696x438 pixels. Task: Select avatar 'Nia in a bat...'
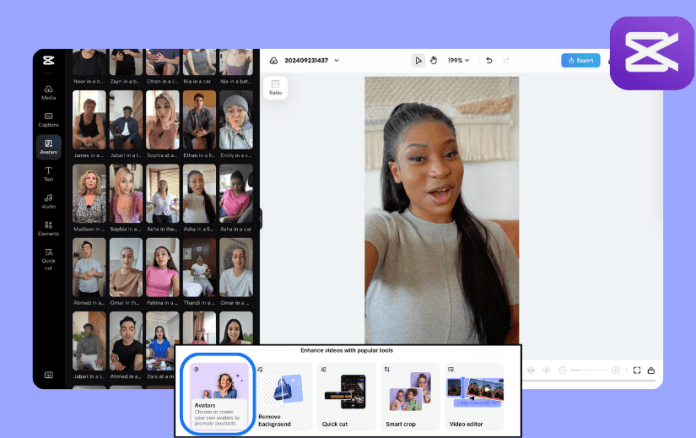pyautogui.click(x=236, y=67)
